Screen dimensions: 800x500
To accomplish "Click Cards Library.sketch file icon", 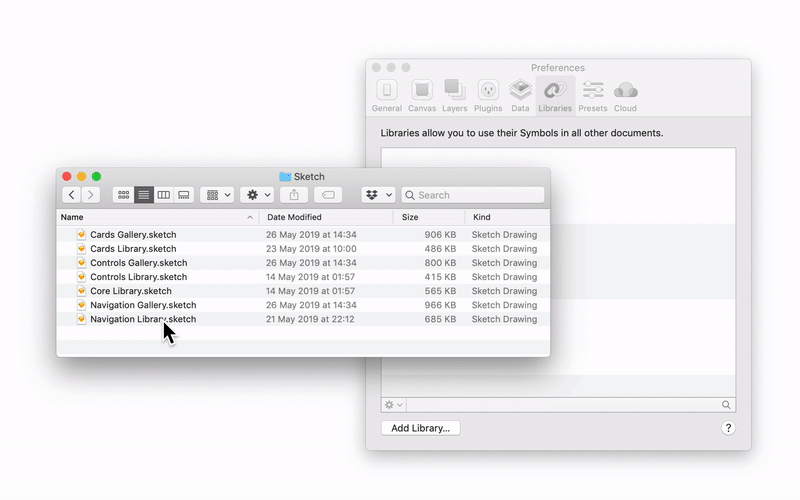I will coord(81,248).
